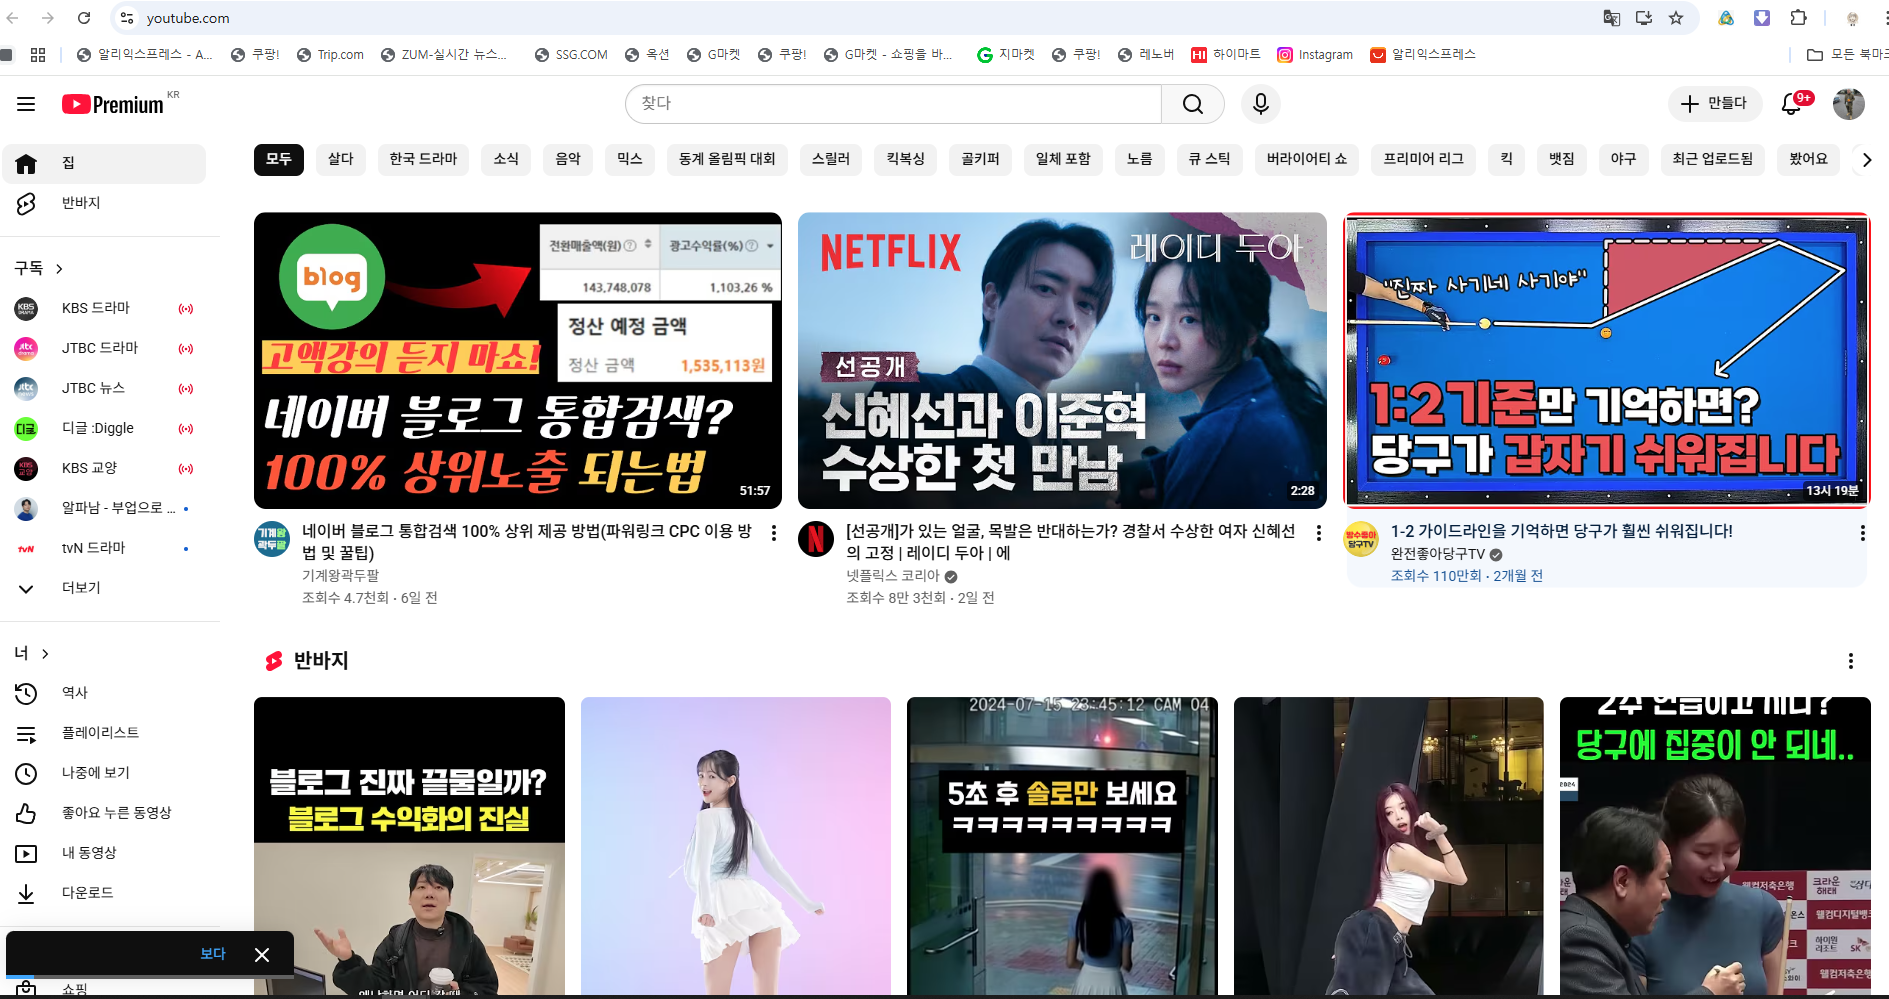Open options menu for 레이디 두아 video
The image size is (1889, 999).
tap(1318, 534)
